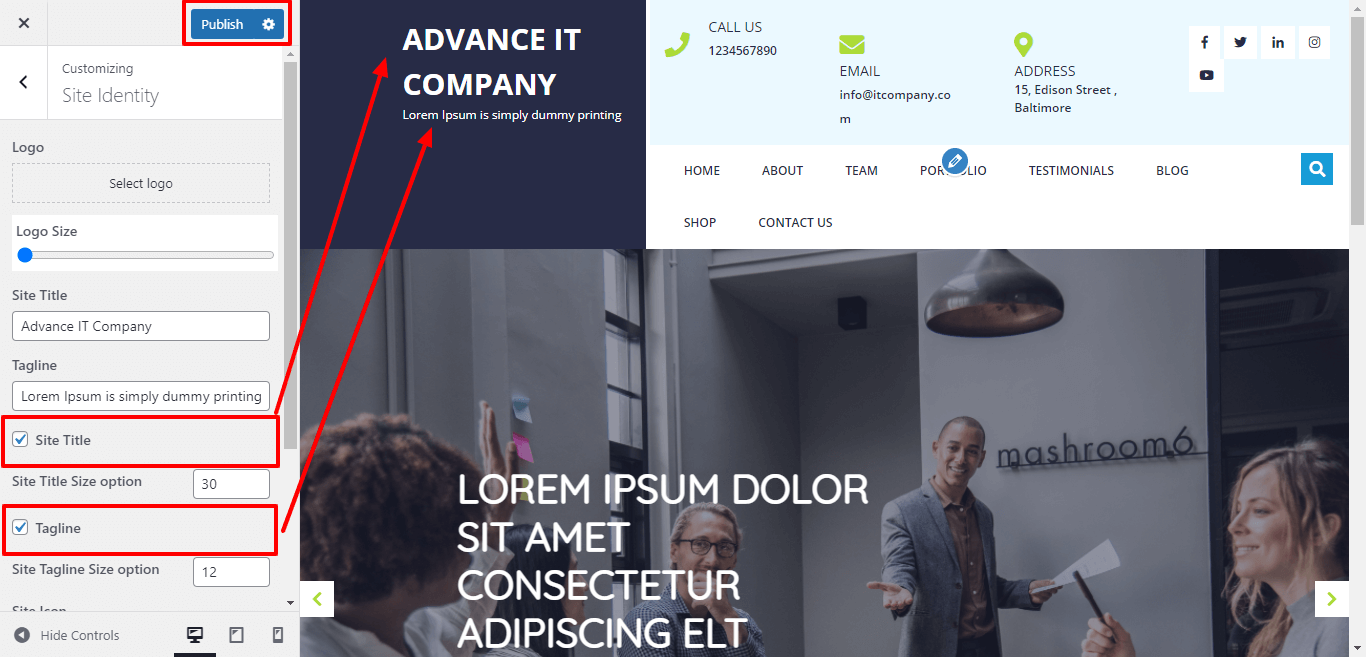Show previous slide with left arrow
The width and height of the screenshot is (1366, 657).
click(x=317, y=599)
